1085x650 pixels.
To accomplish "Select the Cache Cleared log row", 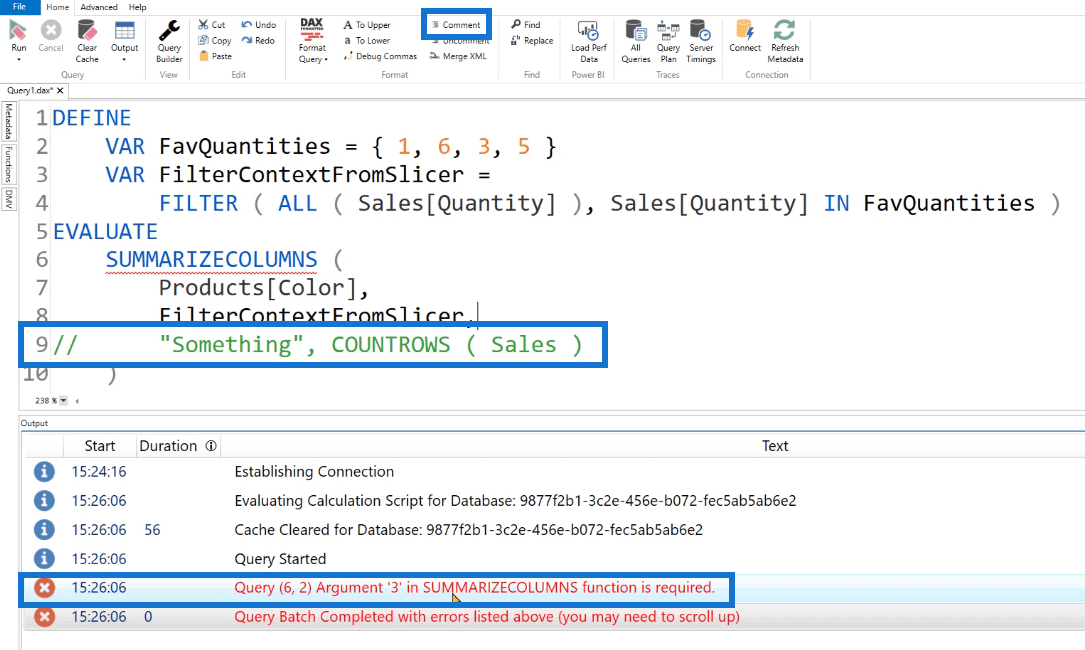I will click(554, 530).
